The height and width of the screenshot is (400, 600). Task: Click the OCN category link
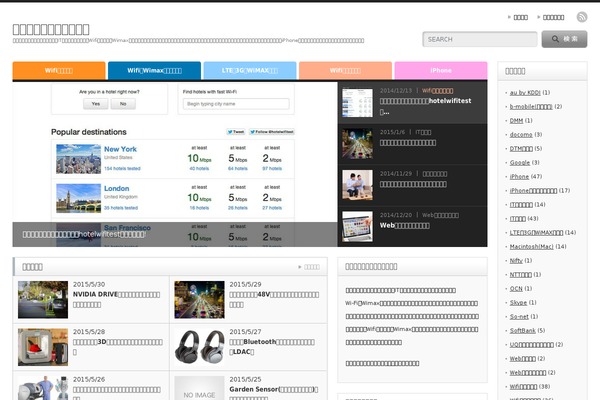516,289
